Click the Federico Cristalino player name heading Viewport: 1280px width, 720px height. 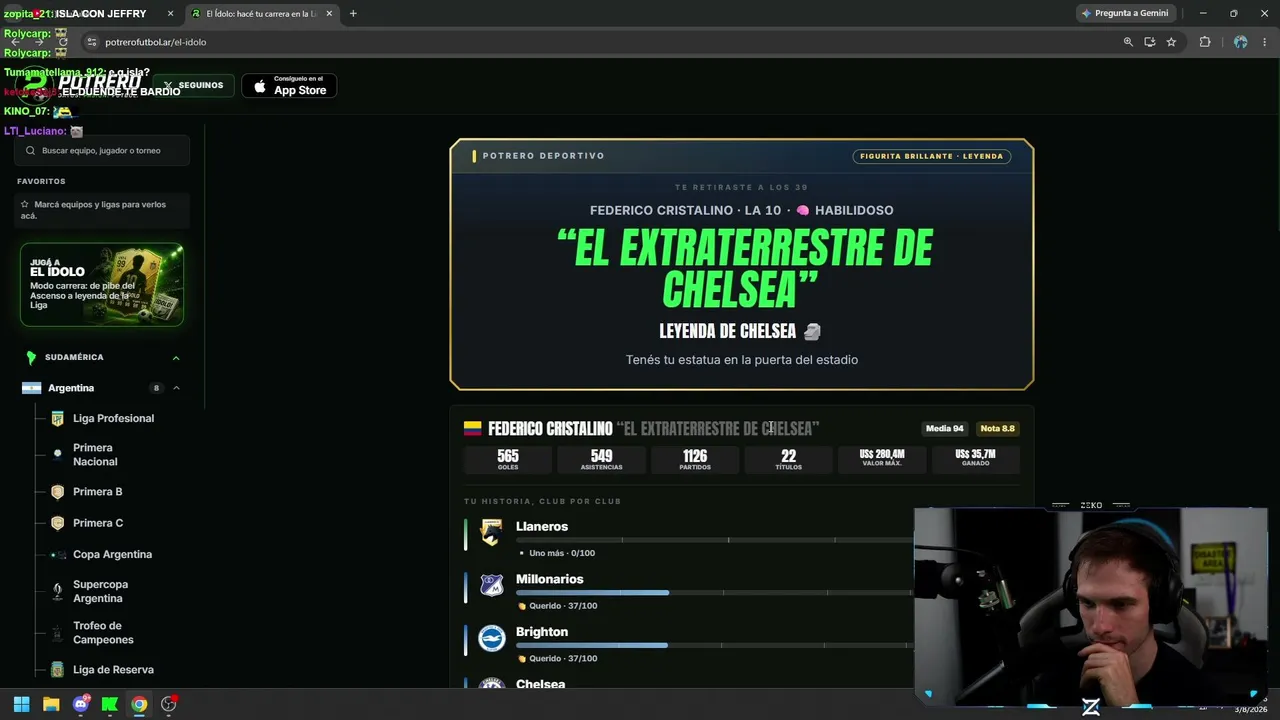coord(550,429)
